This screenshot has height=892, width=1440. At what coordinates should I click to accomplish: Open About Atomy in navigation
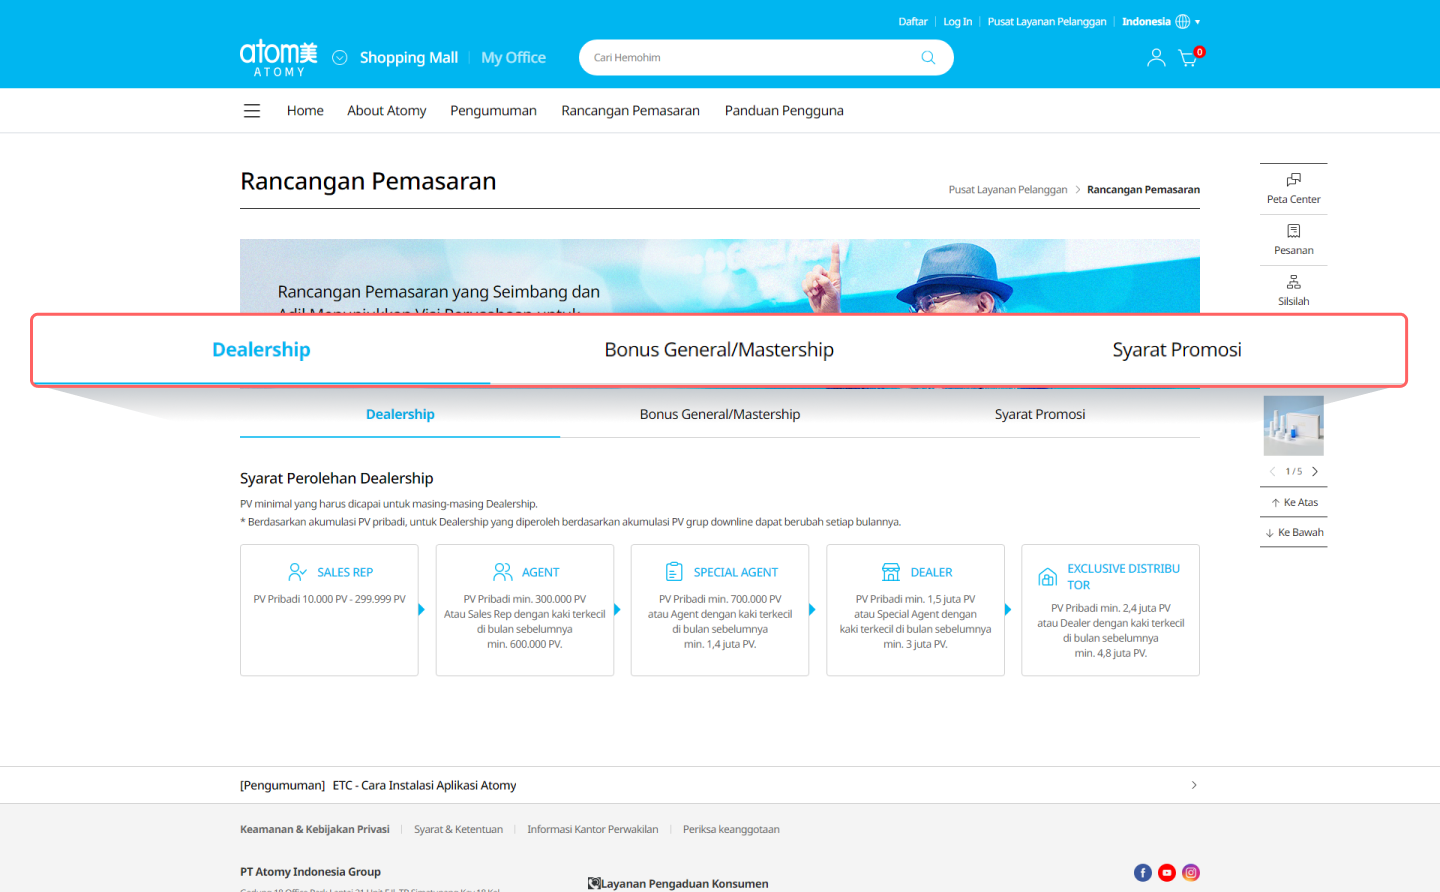click(x=386, y=111)
